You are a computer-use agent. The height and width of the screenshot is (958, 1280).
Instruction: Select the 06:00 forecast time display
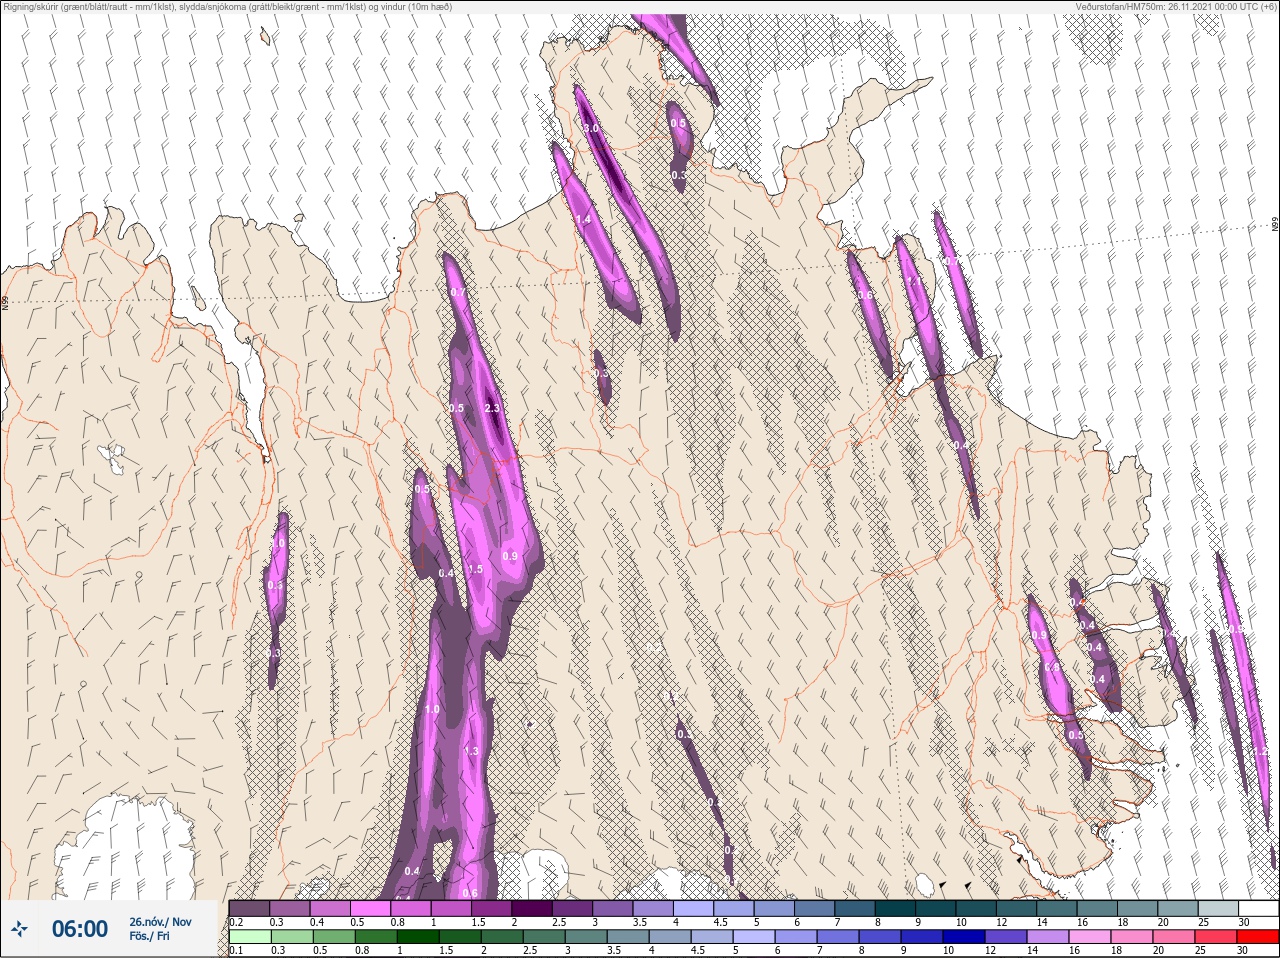point(79,929)
